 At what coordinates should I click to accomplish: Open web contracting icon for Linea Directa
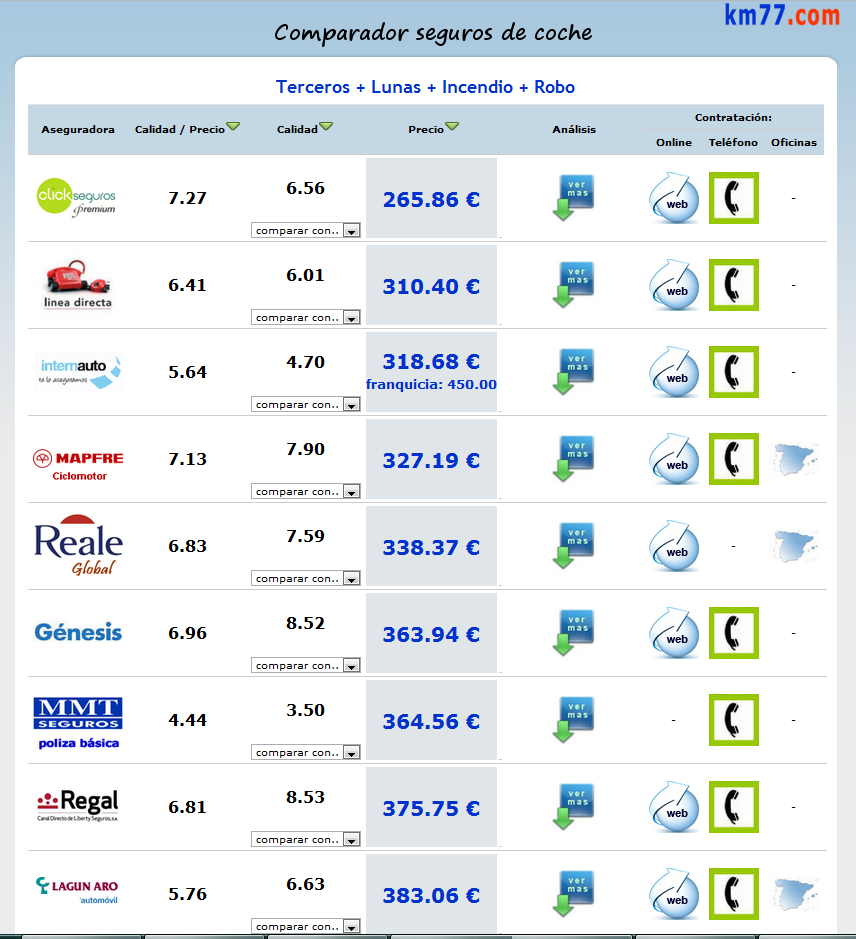pos(674,285)
